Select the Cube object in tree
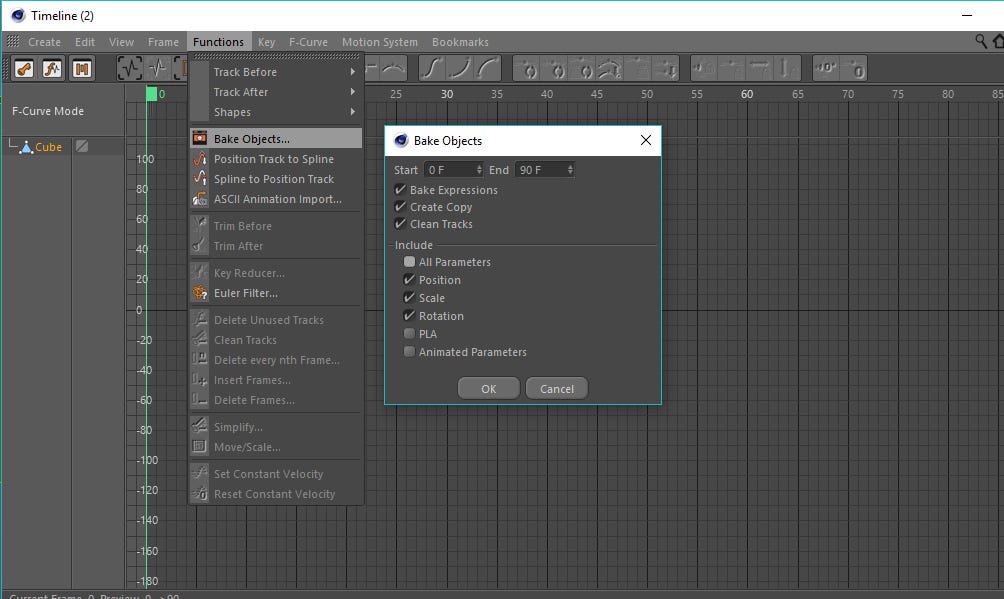 (48, 147)
